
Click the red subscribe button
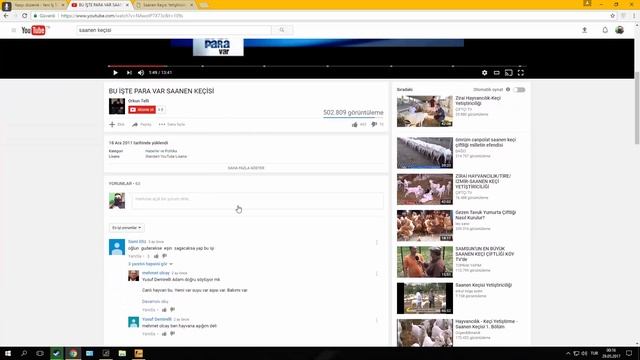(x=142, y=109)
